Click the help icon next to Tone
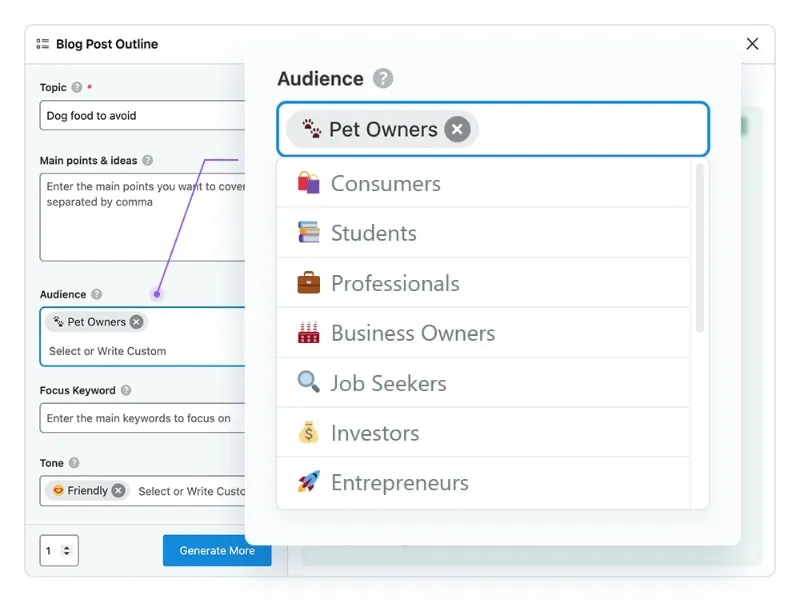 [x=74, y=463]
